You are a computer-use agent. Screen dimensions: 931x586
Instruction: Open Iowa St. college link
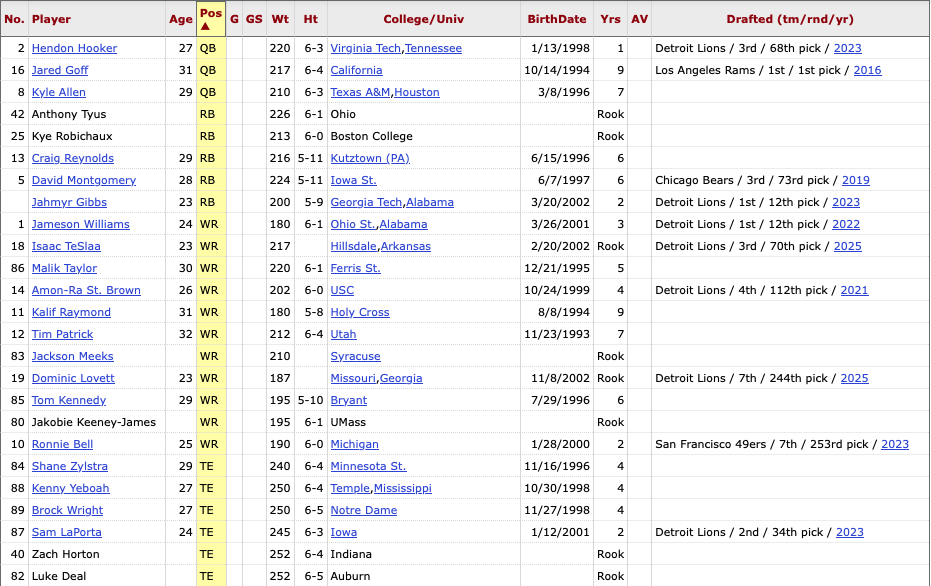pyautogui.click(x=353, y=180)
